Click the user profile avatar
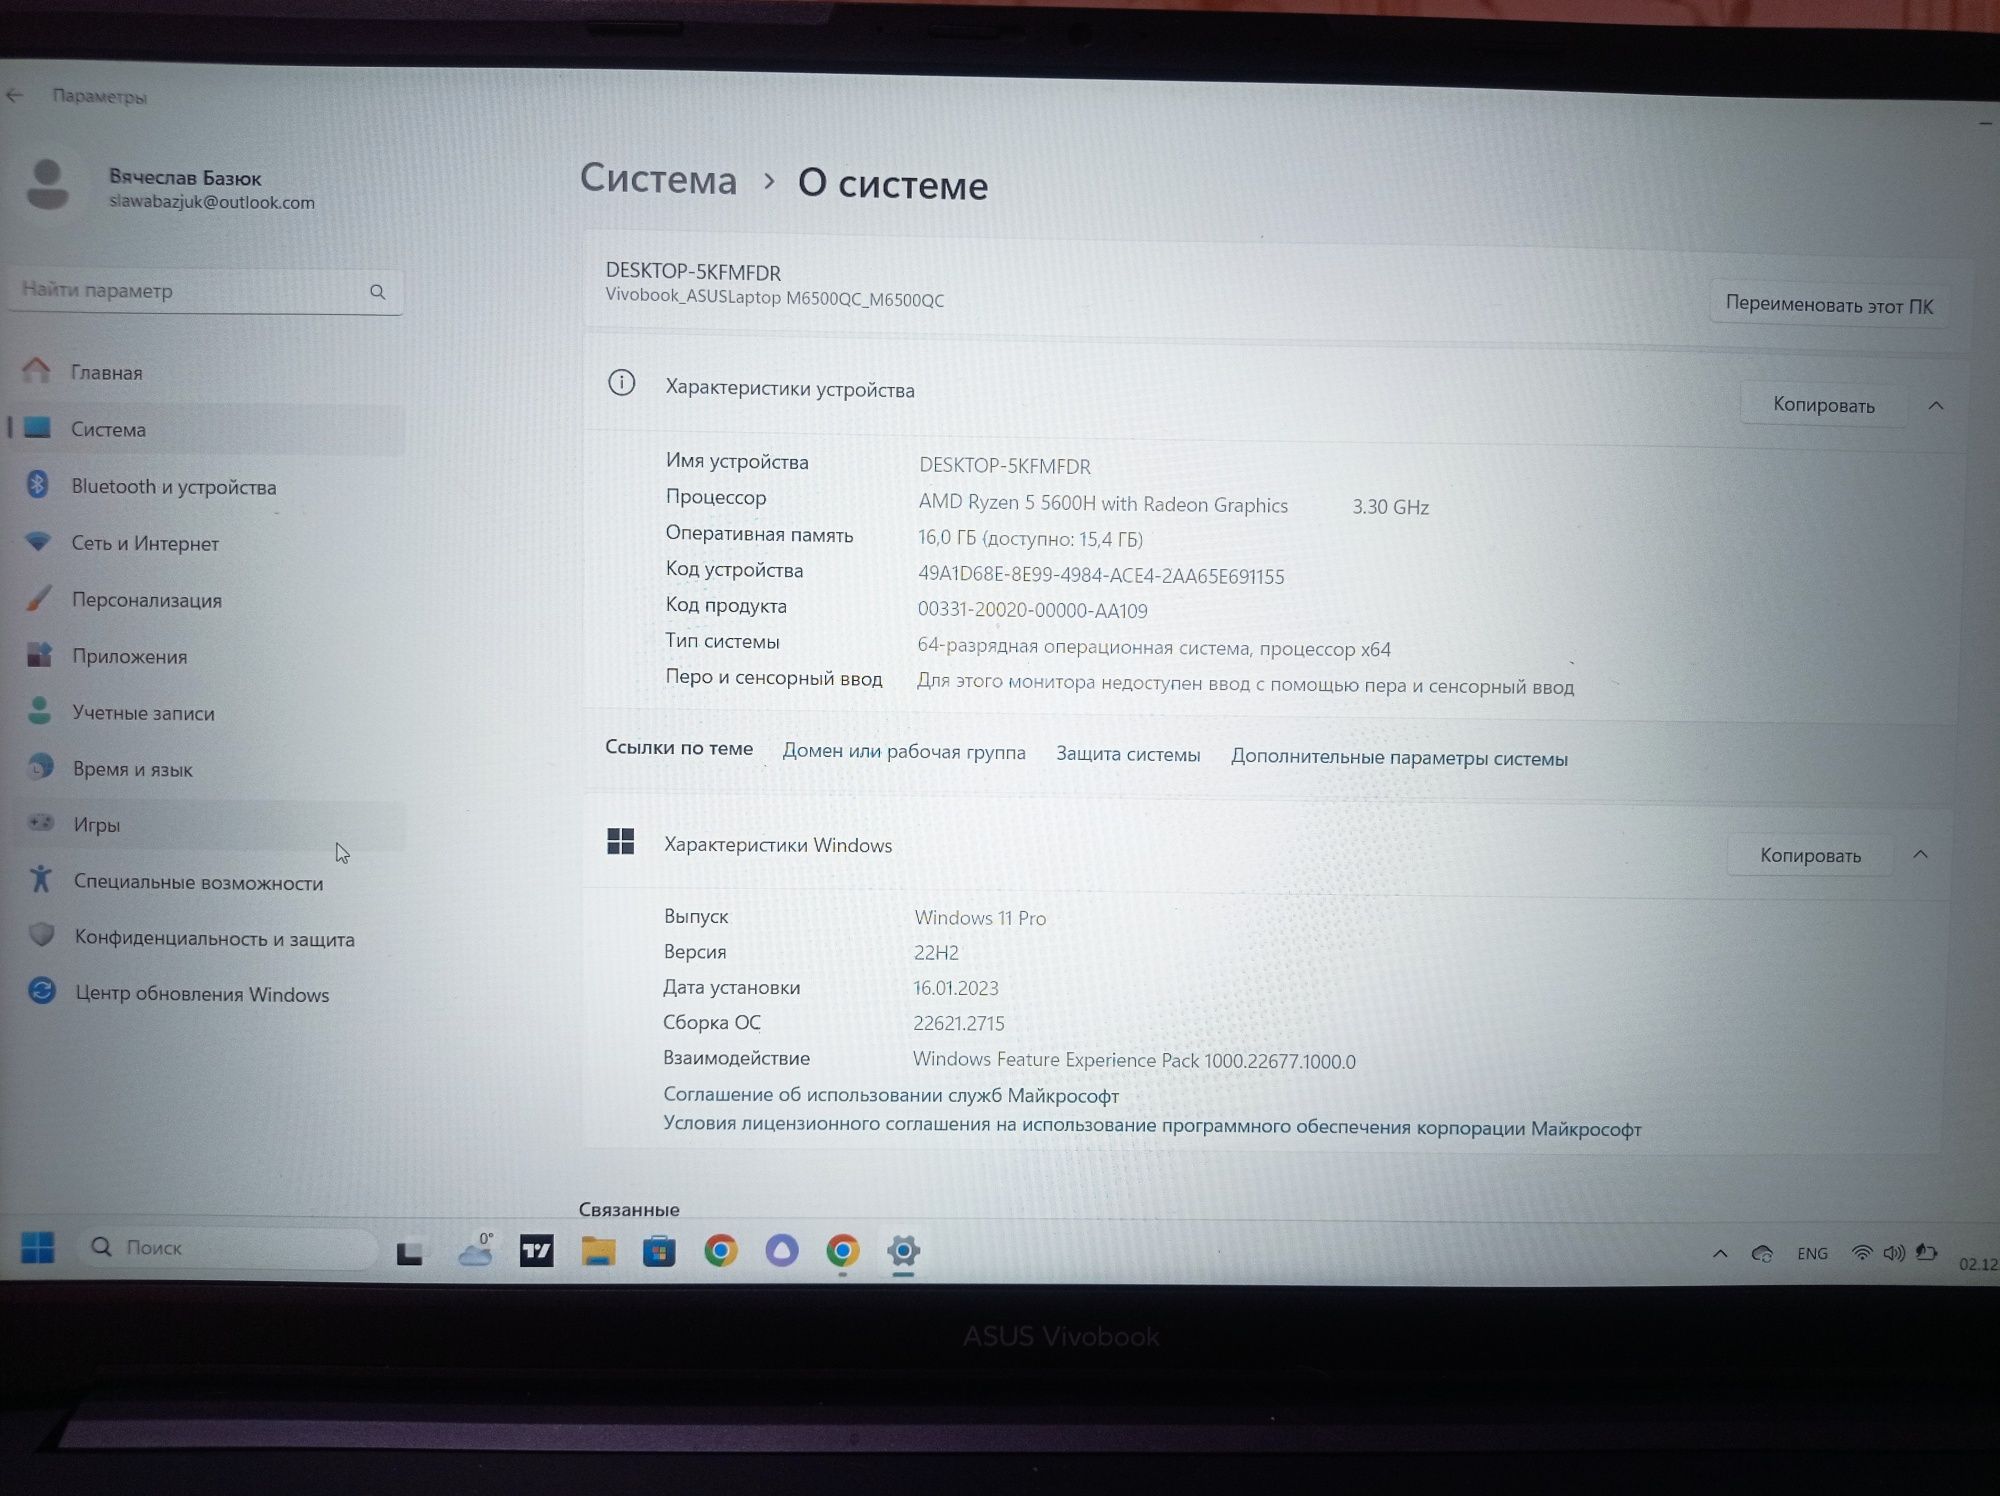The image size is (2000, 1496). pyautogui.click(x=47, y=186)
